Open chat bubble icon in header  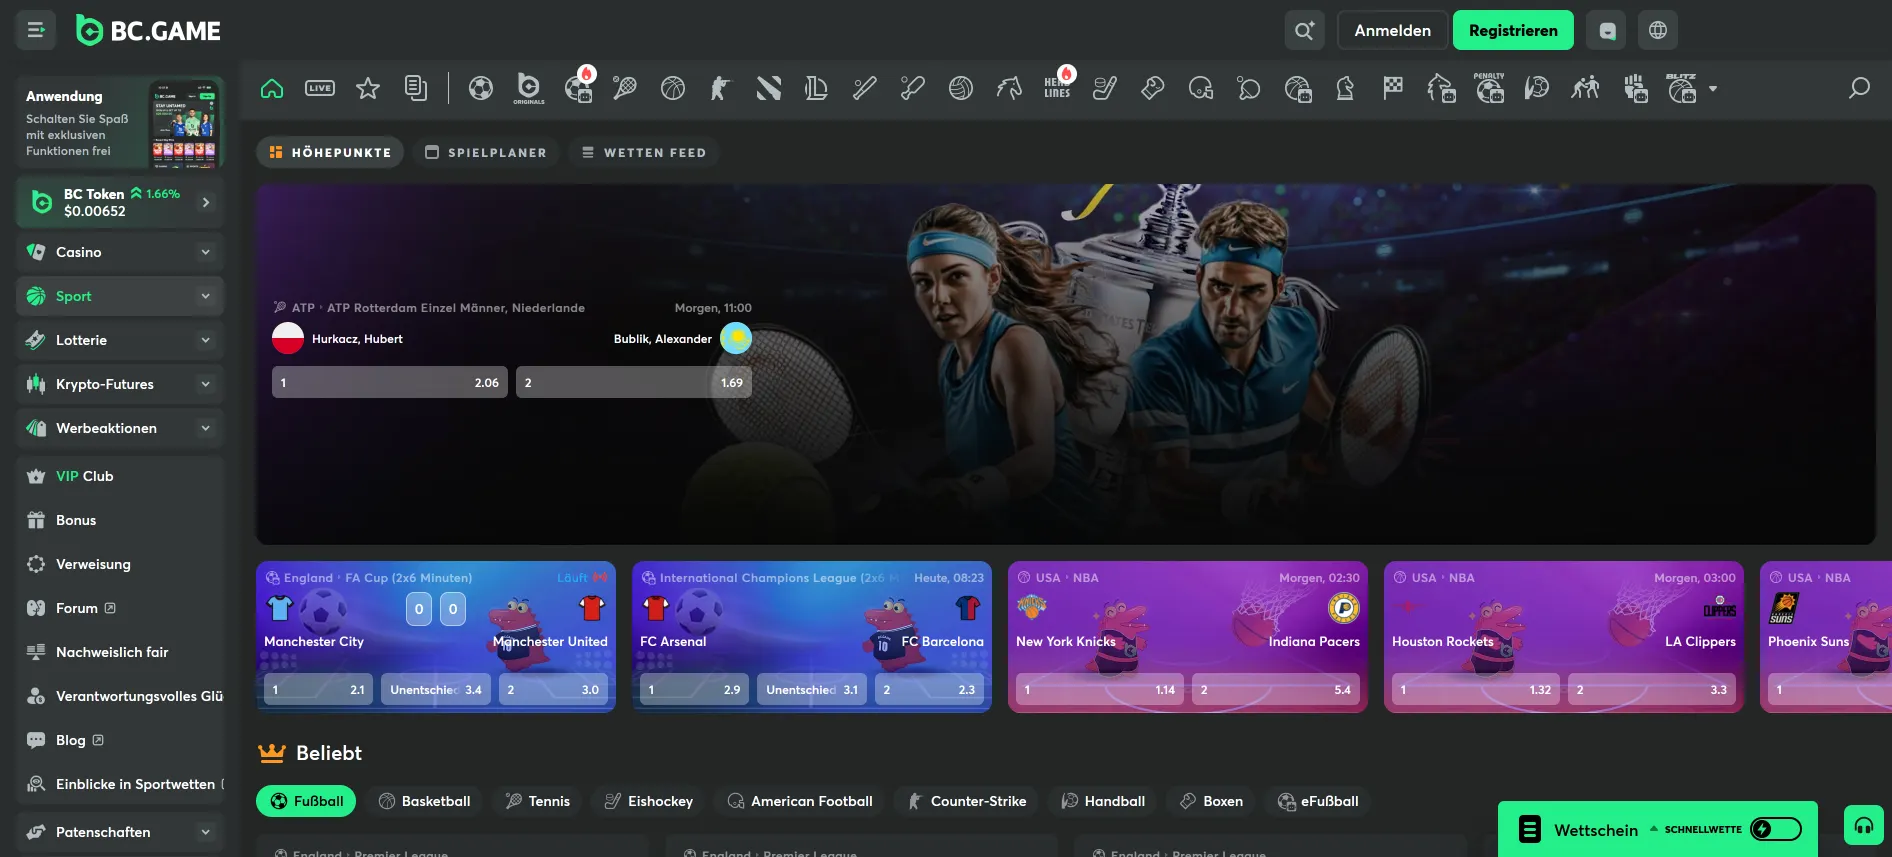click(x=1606, y=30)
